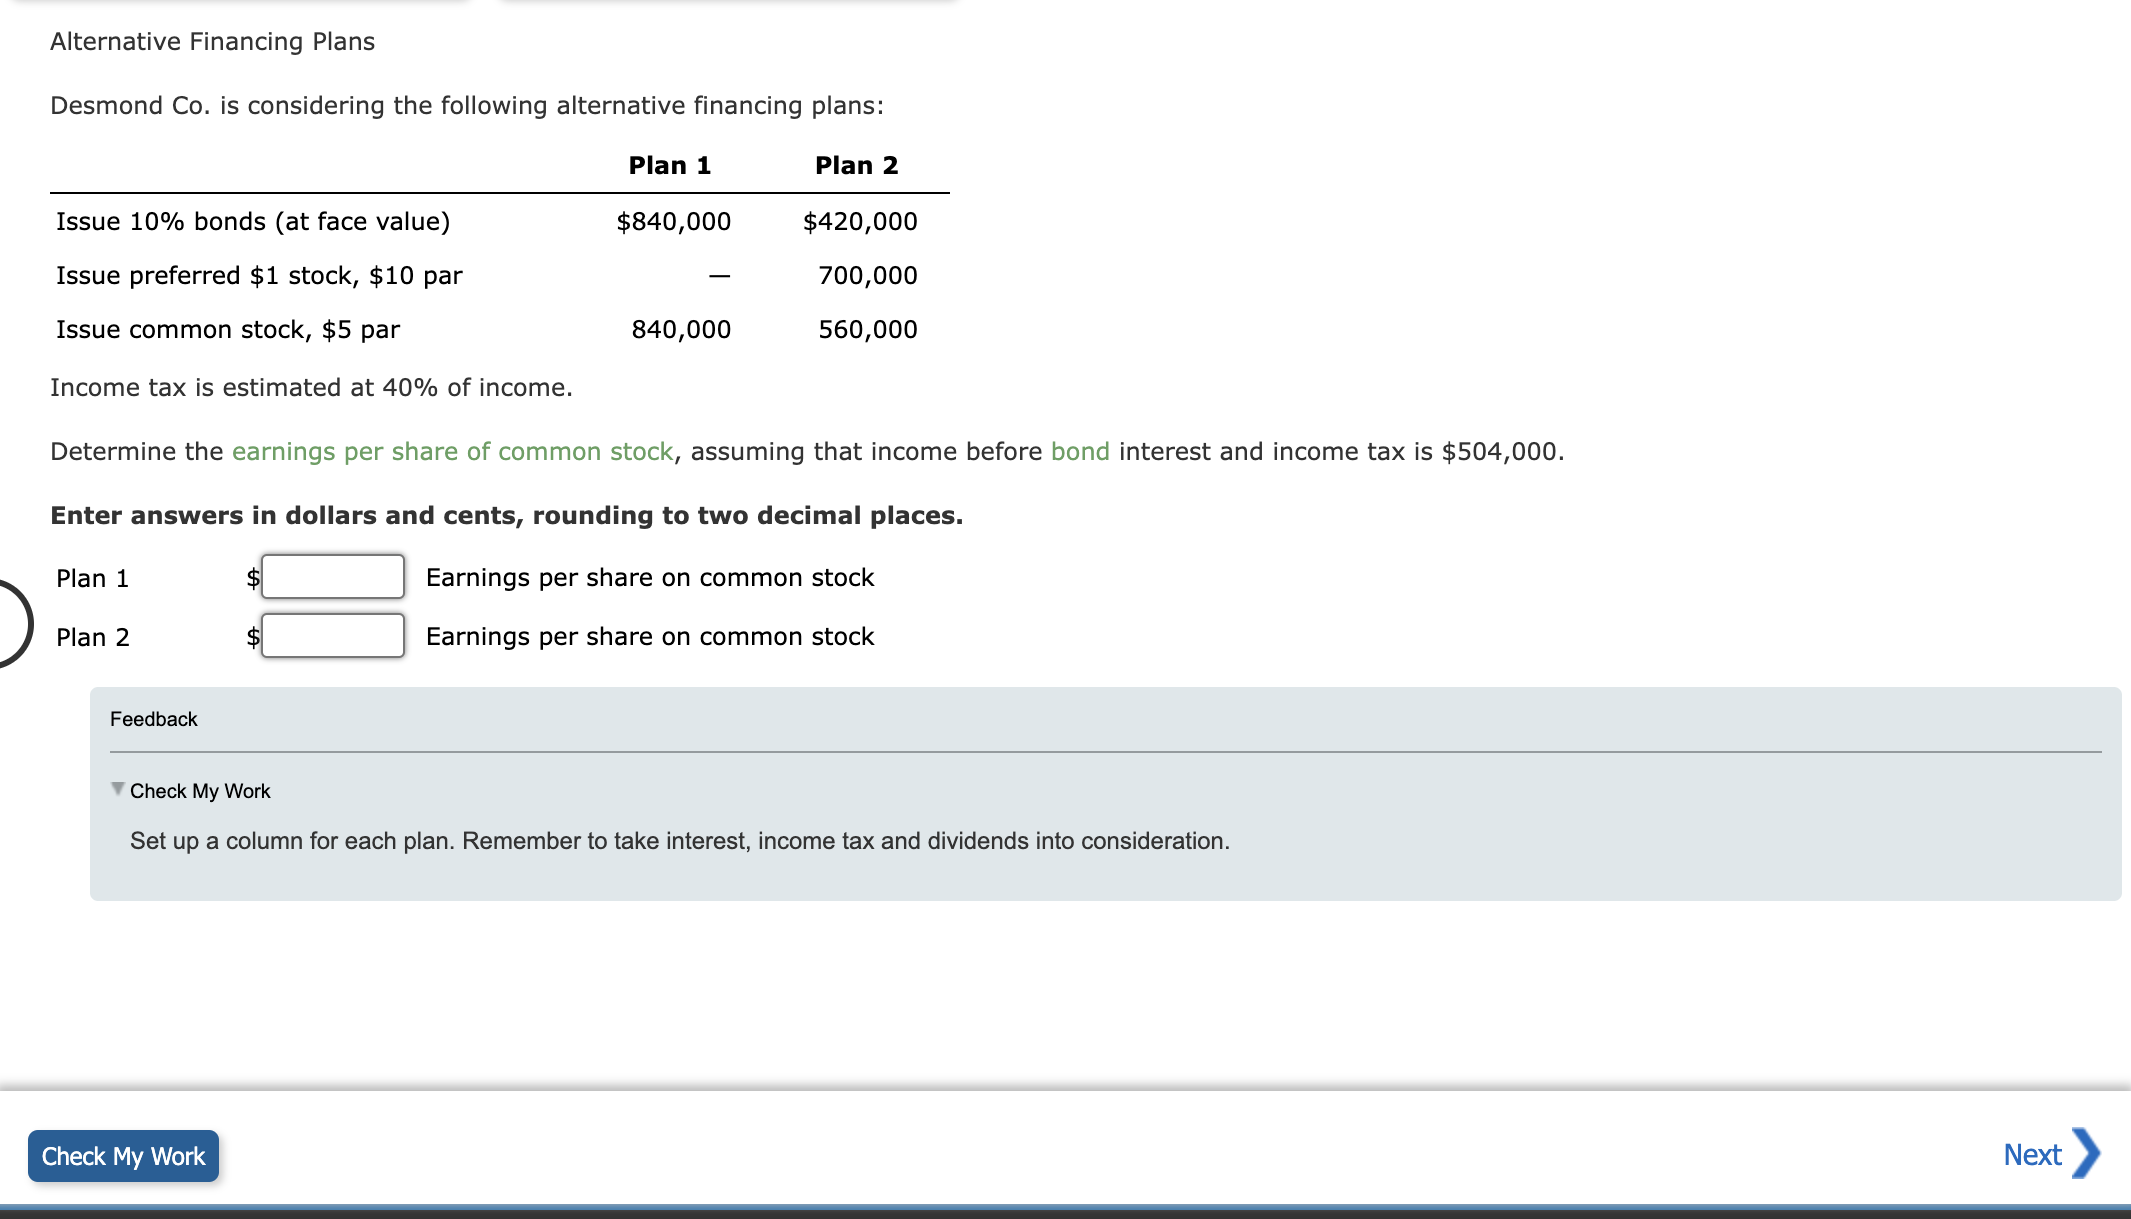
Task: Click the dollar sign beside Plan 1 field
Action: pyautogui.click(x=251, y=577)
